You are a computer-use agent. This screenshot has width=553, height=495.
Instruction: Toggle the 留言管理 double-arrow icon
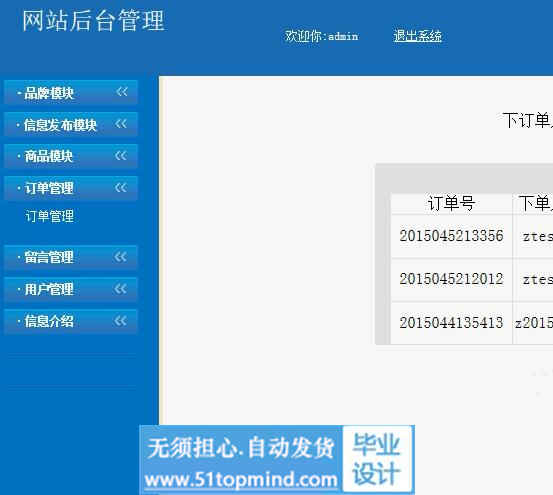point(121,257)
